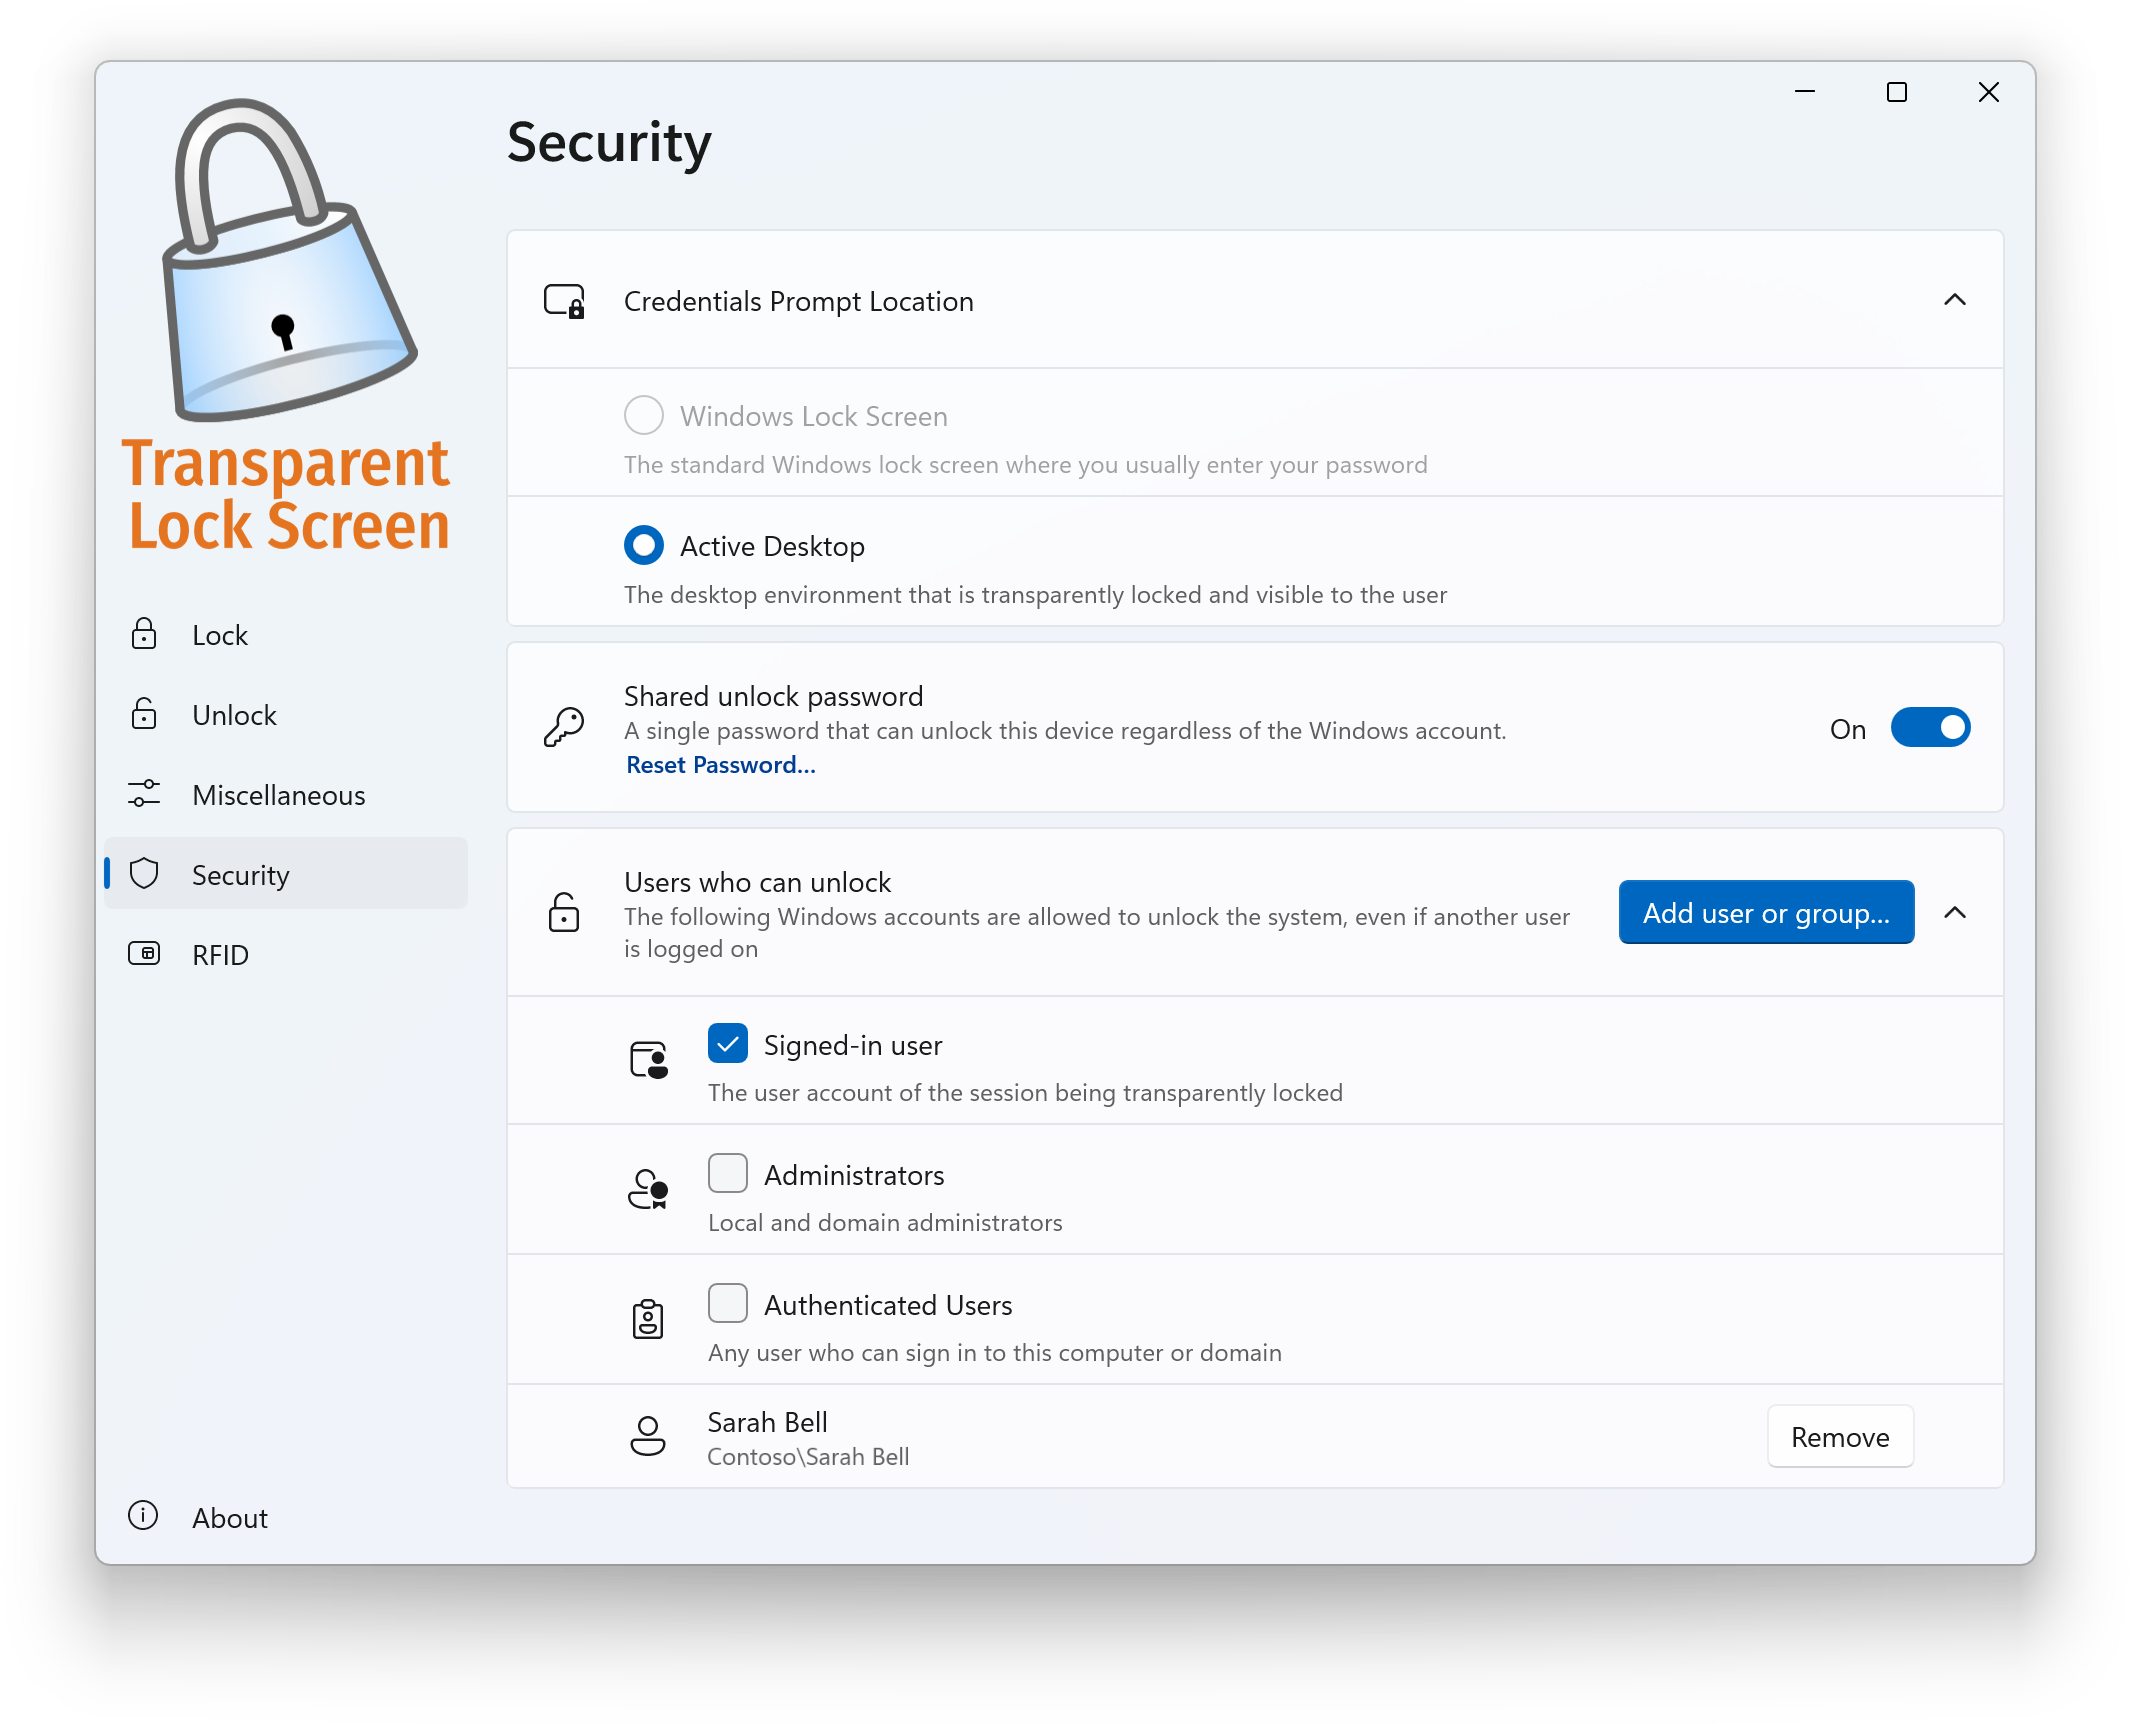The height and width of the screenshot is (1724, 2132).
Task: Collapse the Users who can unlock section
Action: 1957,913
